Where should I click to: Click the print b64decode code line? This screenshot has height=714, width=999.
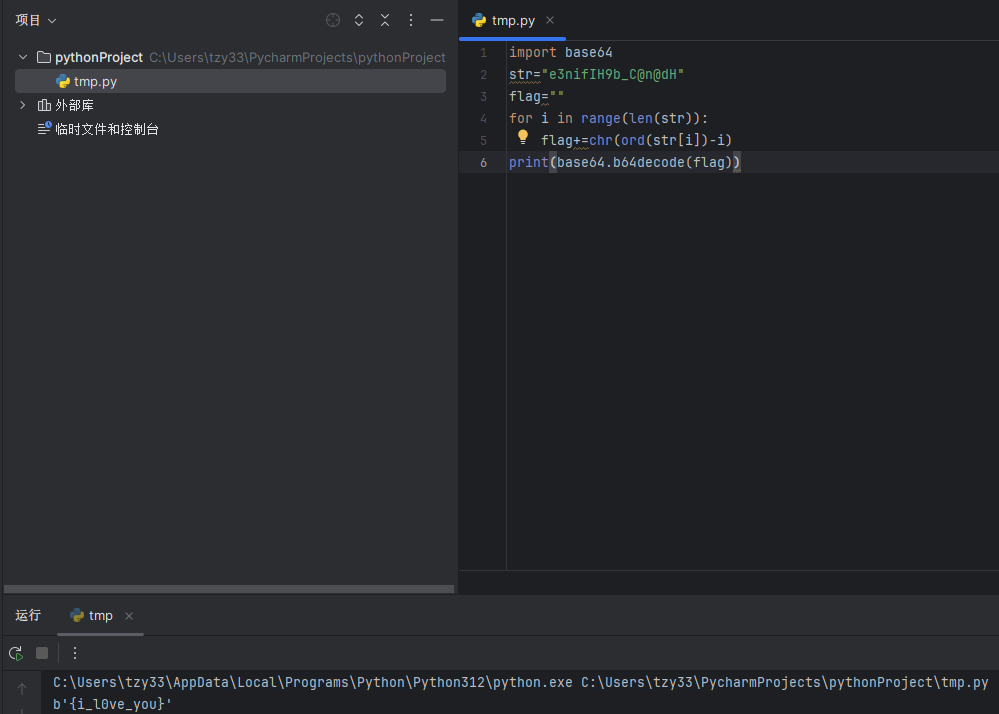coord(624,162)
